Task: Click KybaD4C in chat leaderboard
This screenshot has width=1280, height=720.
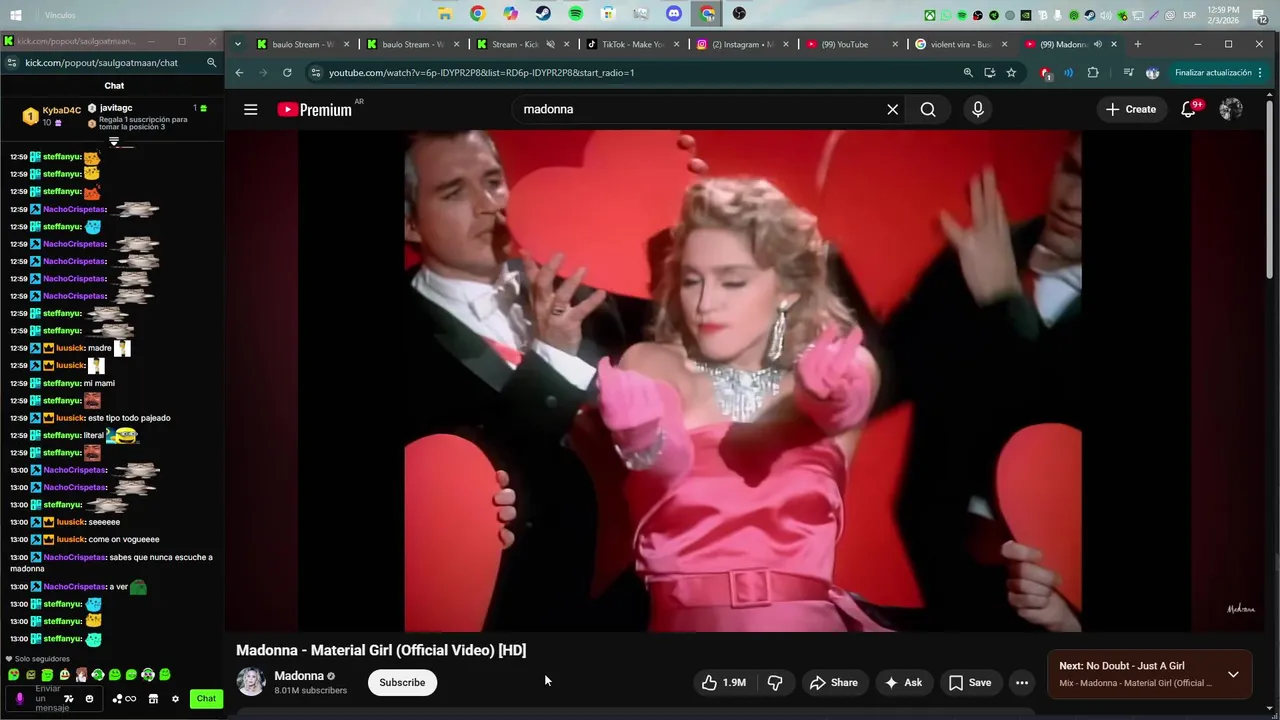Action: click(62, 110)
